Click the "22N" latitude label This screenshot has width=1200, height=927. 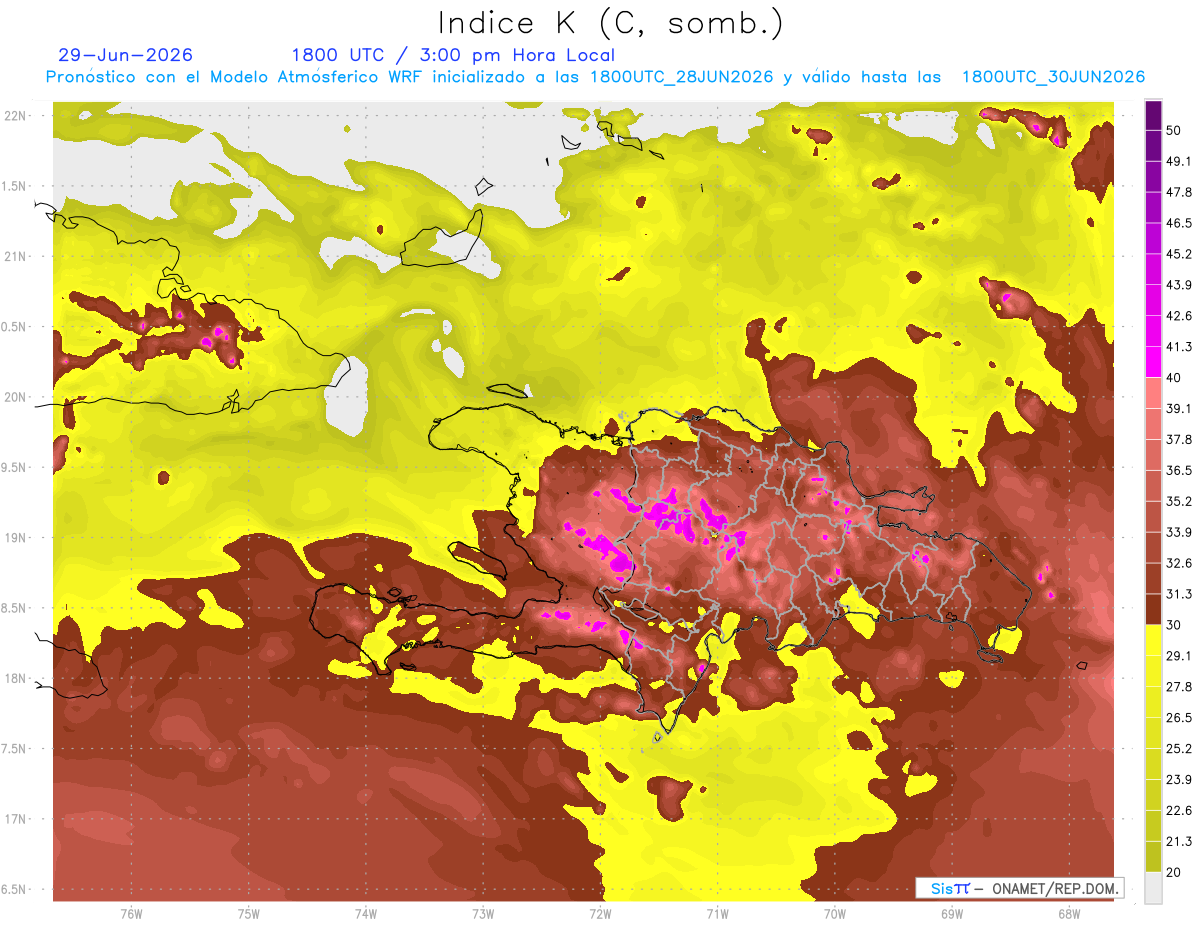click(15, 116)
